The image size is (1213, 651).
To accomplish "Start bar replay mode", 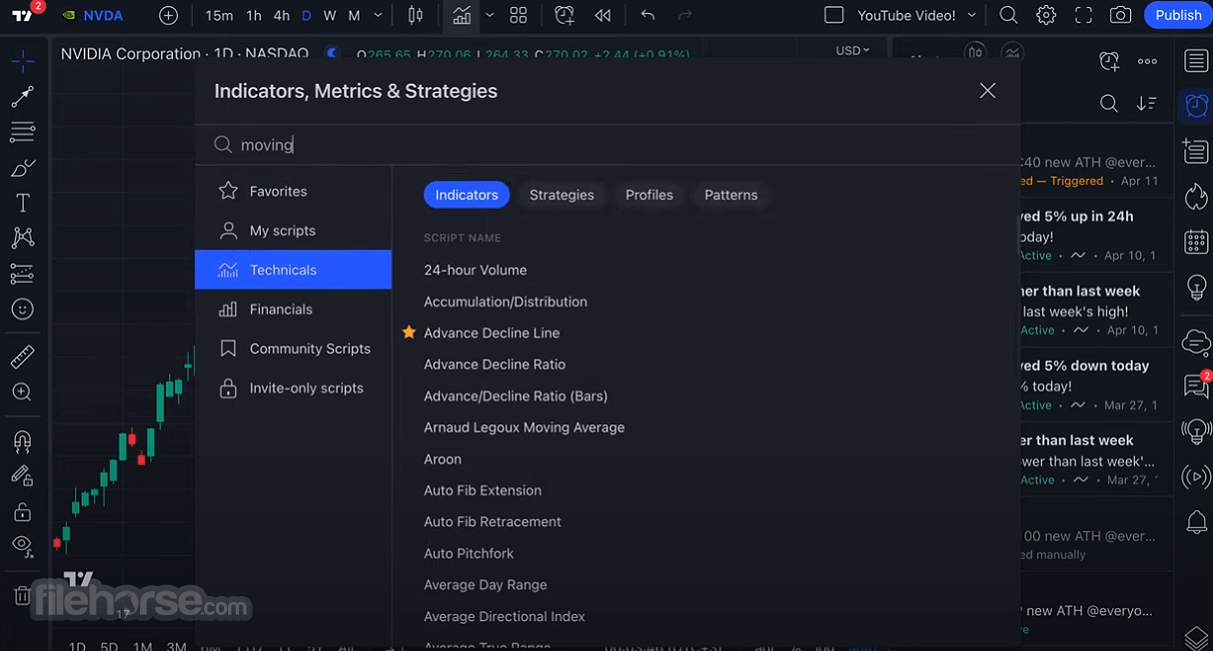I will (602, 15).
